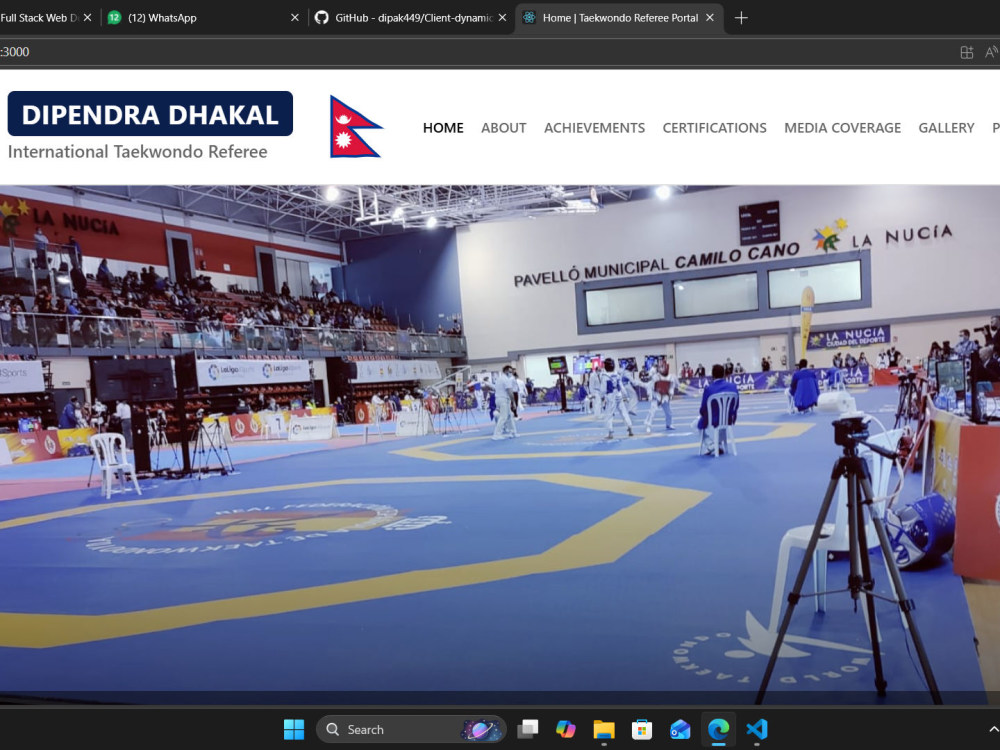Viewport: 1000px width, 750px height.
Task: Go to the CERTIFICATIONS page
Action: 714,128
